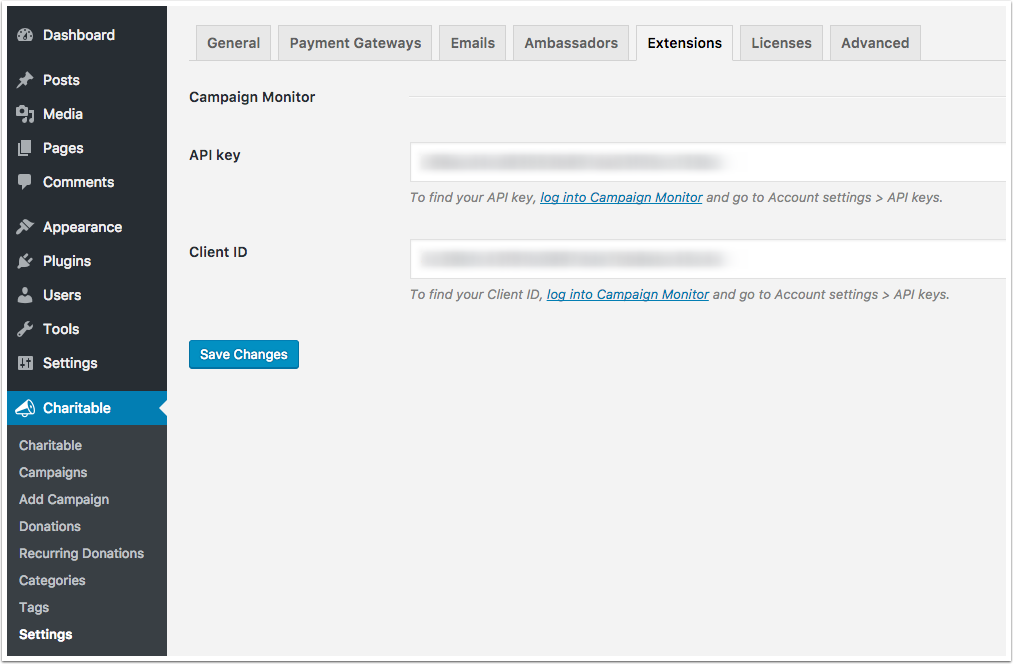Screen dimensions: 1013x664
Task: Open Recurring Donations submenu item
Action: pos(81,554)
